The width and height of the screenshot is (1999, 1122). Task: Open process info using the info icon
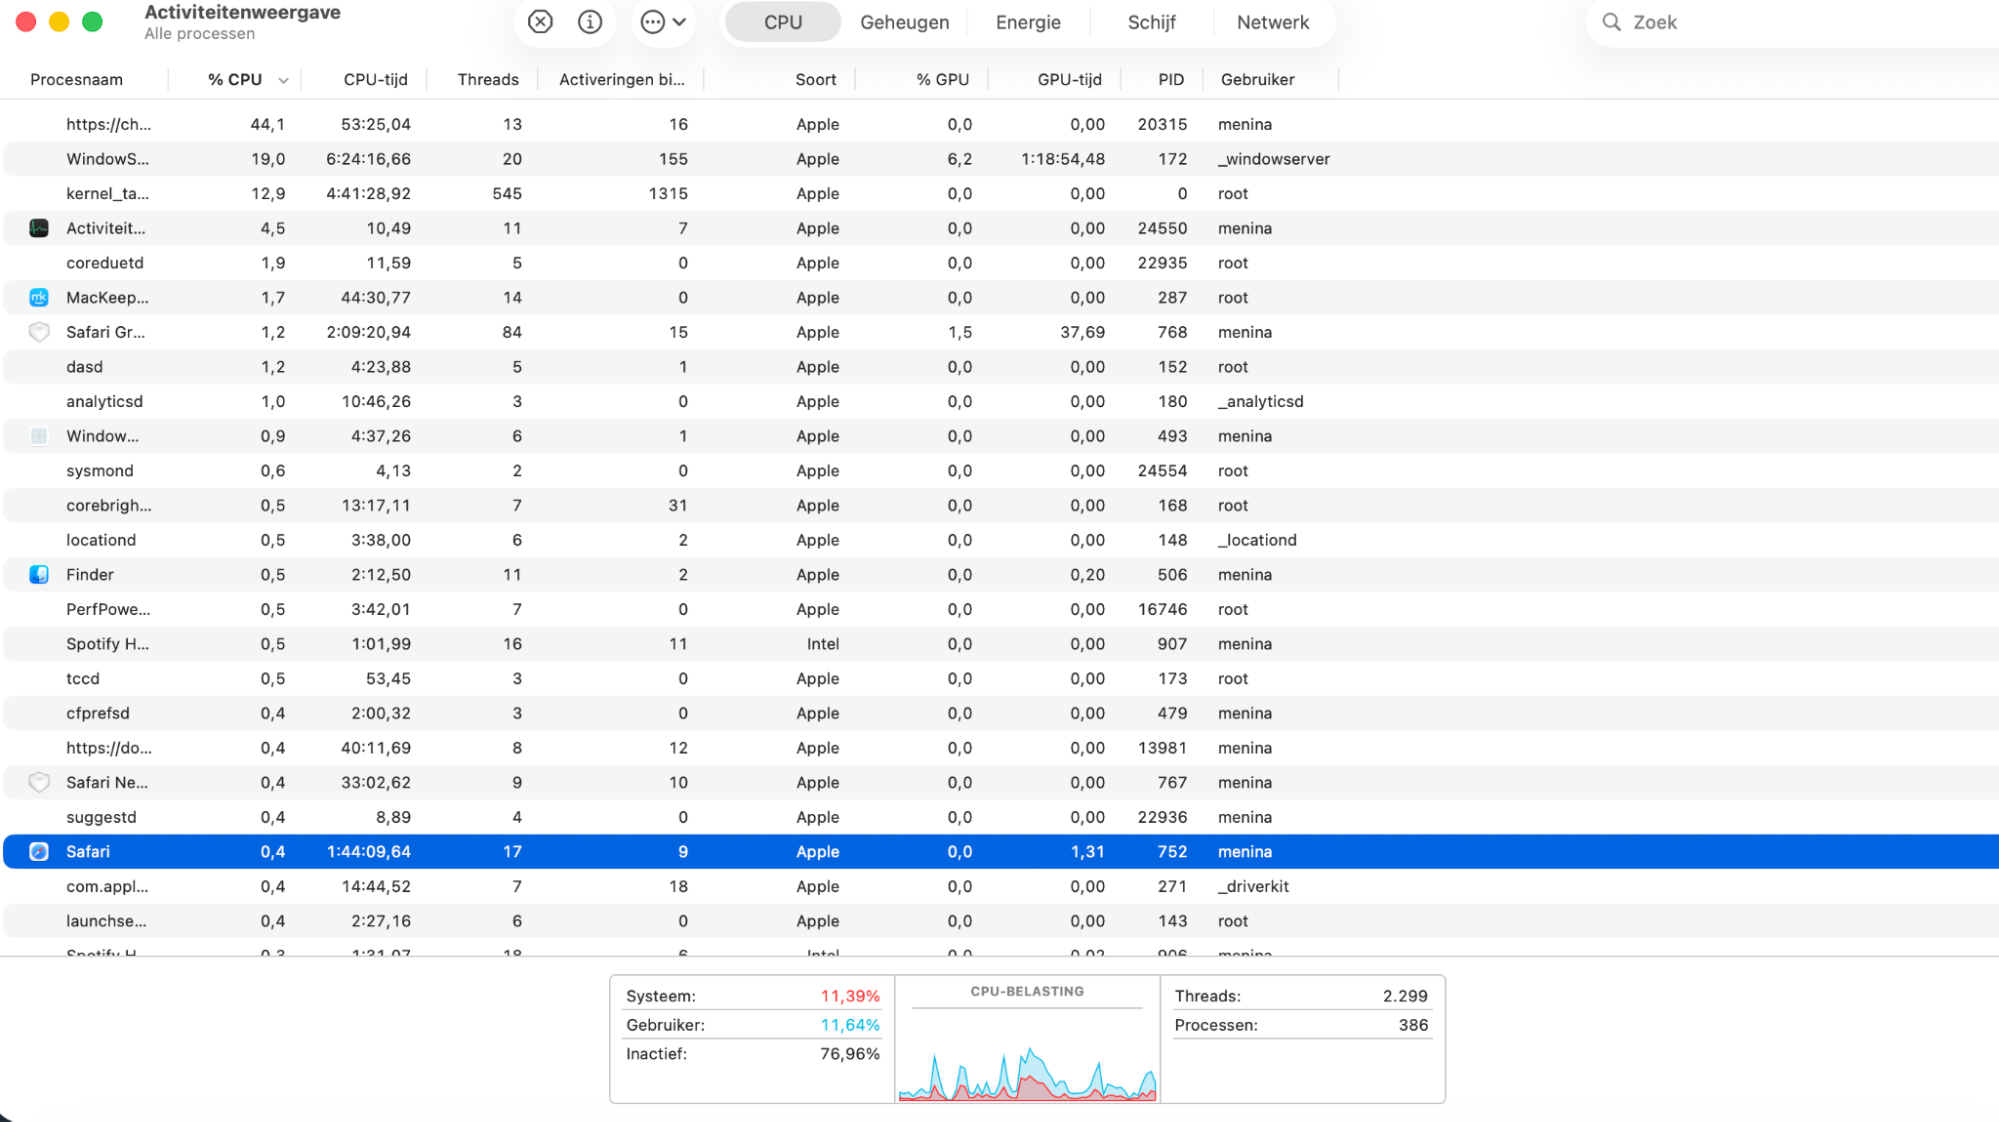589,21
